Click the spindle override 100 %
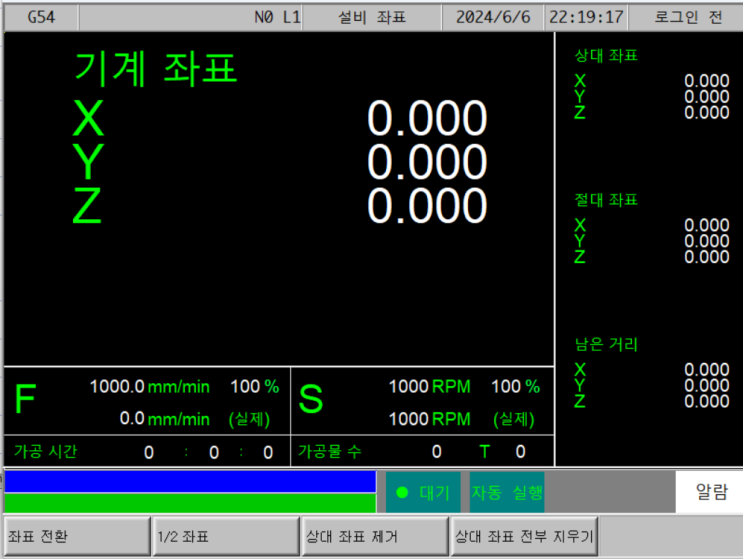 (516, 387)
